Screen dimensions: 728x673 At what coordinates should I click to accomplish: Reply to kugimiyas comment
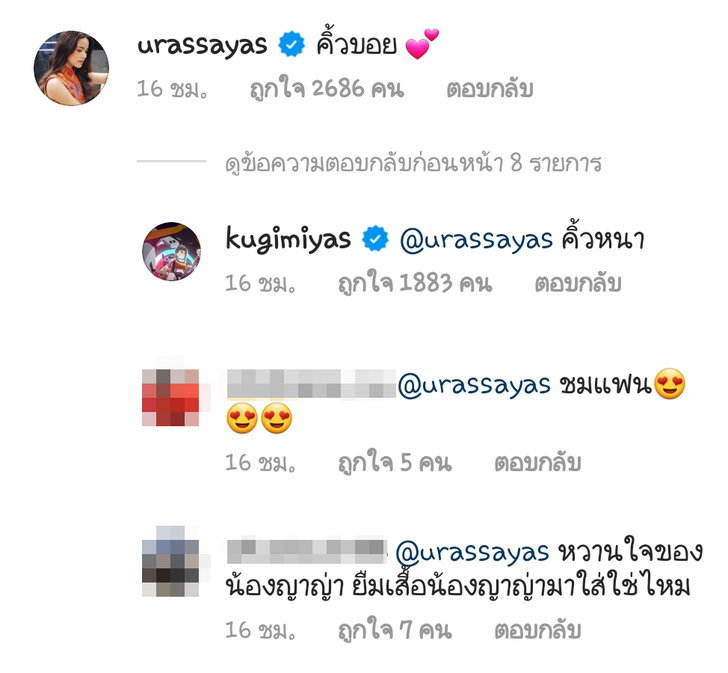(x=578, y=283)
